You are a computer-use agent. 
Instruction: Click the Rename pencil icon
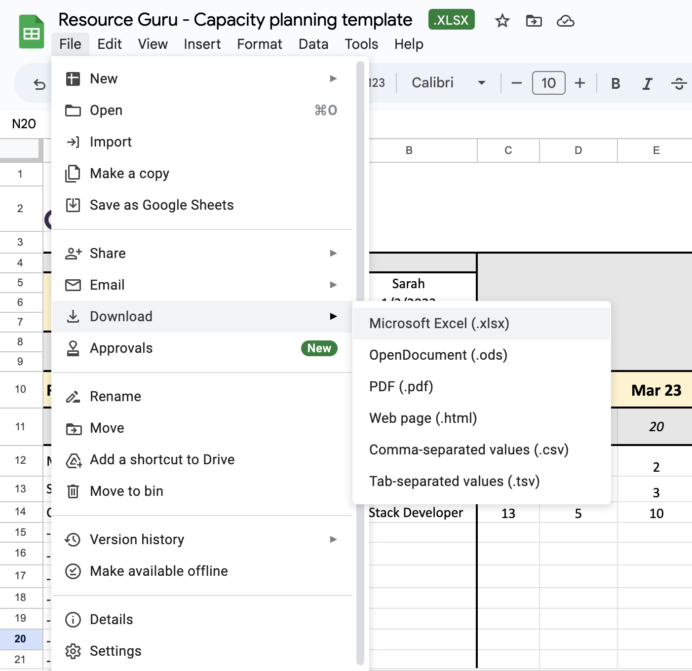click(73, 396)
